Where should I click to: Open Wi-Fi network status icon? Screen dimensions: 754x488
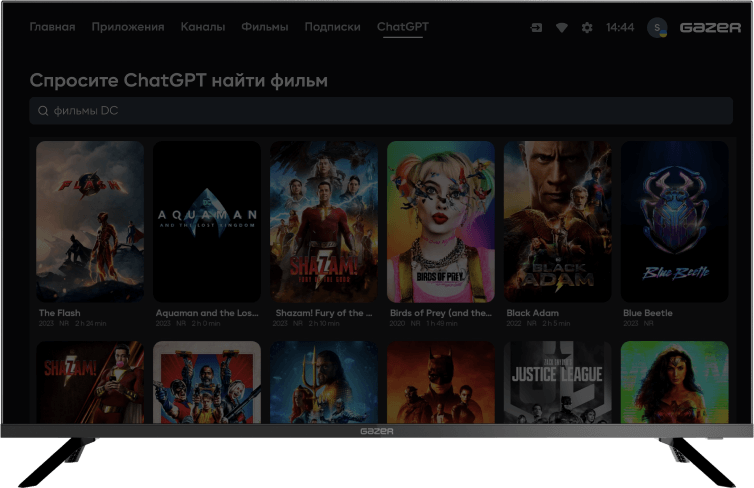tap(561, 28)
